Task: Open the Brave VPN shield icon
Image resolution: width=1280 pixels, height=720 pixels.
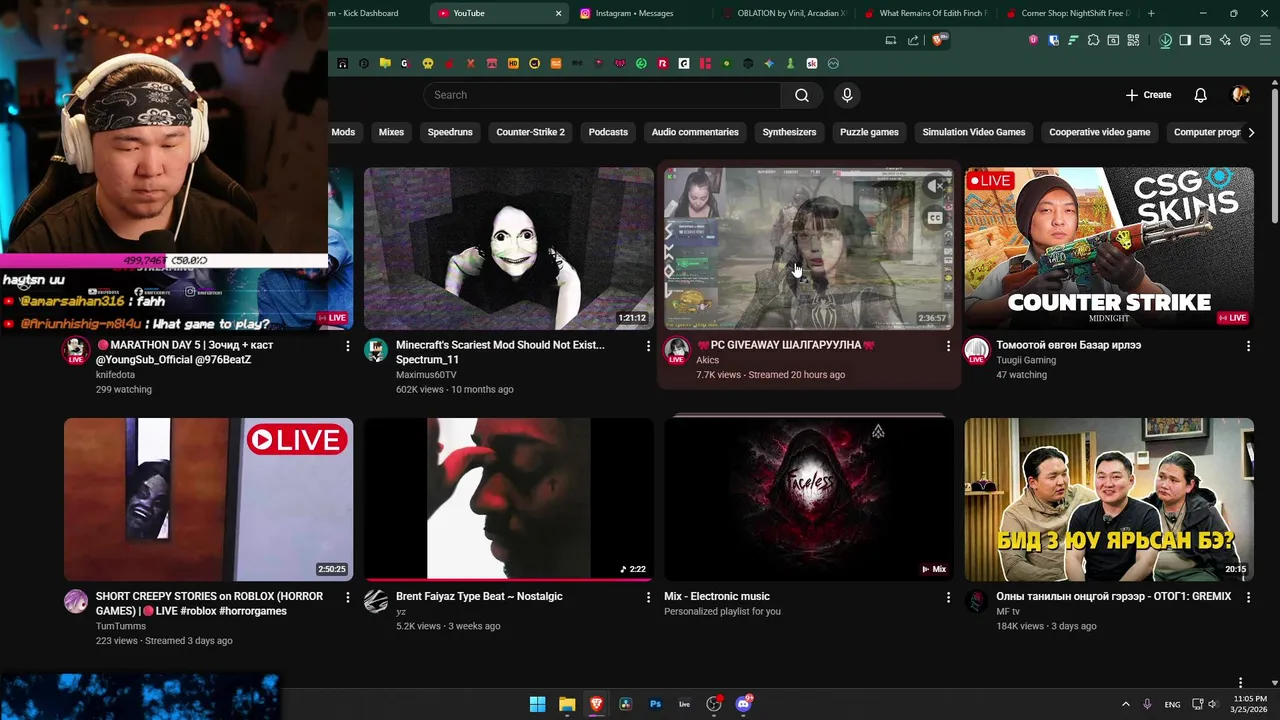Action: (1245, 40)
